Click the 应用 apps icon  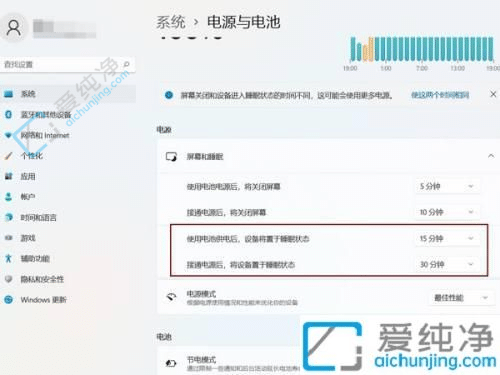(8, 176)
